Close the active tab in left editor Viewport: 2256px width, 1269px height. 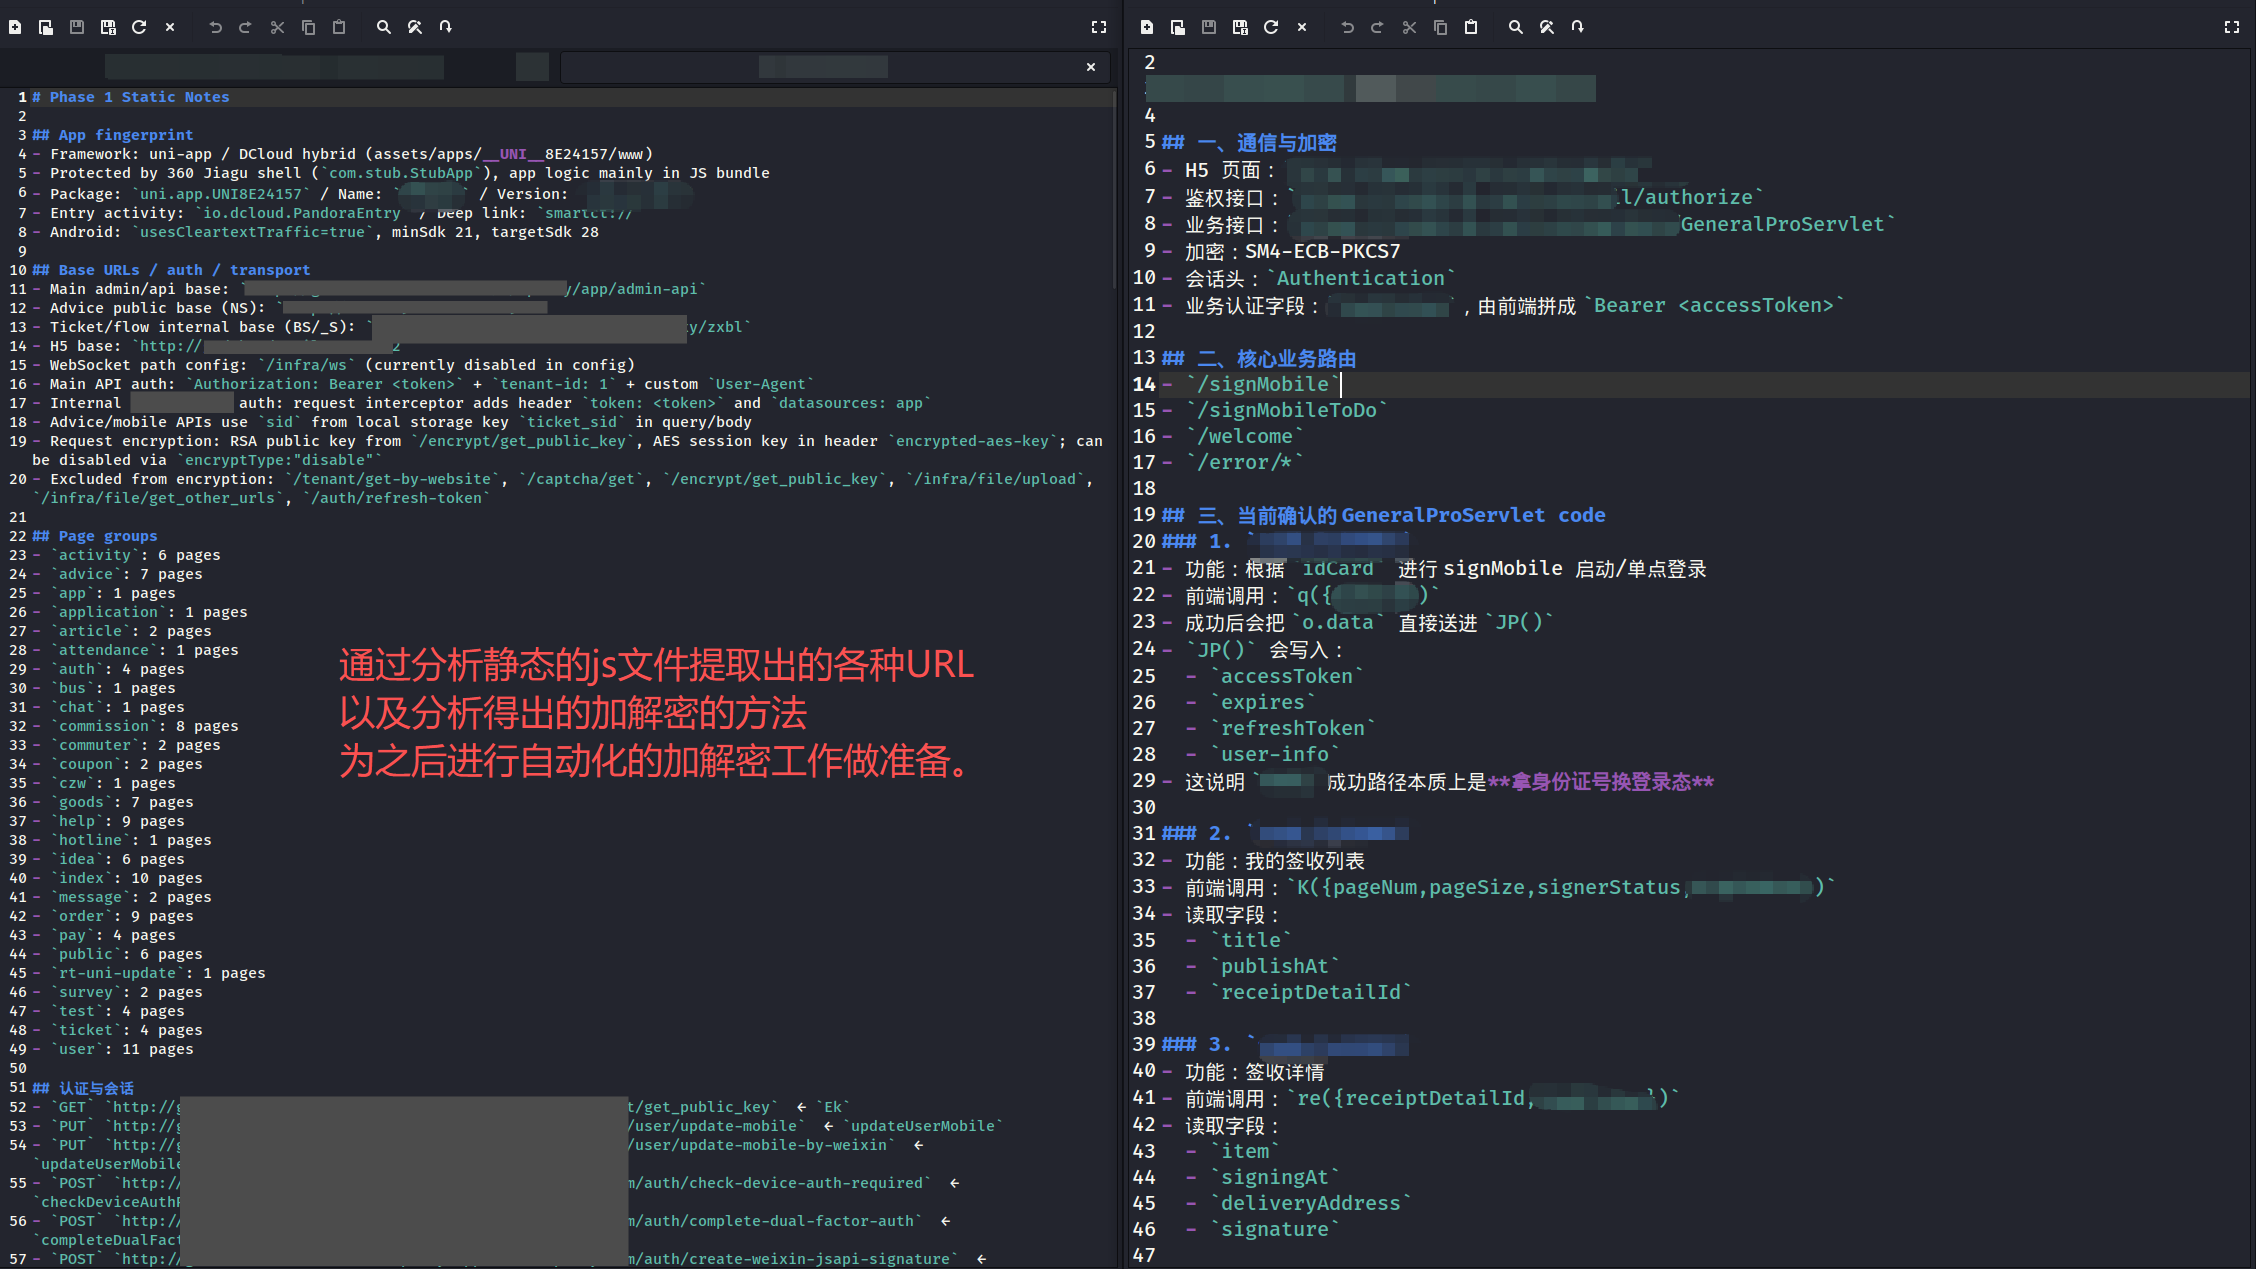click(x=1091, y=67)
